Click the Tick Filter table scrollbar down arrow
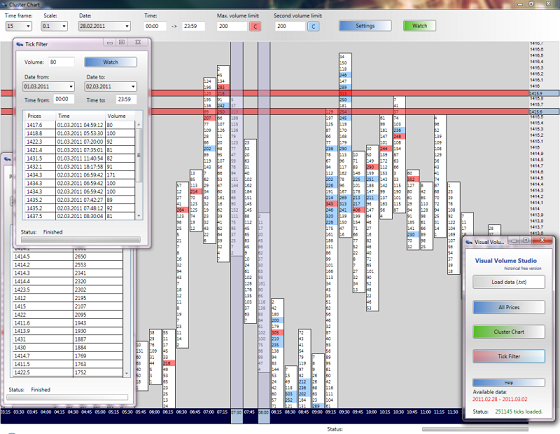 pyautogui.click(x=139, y=216)
